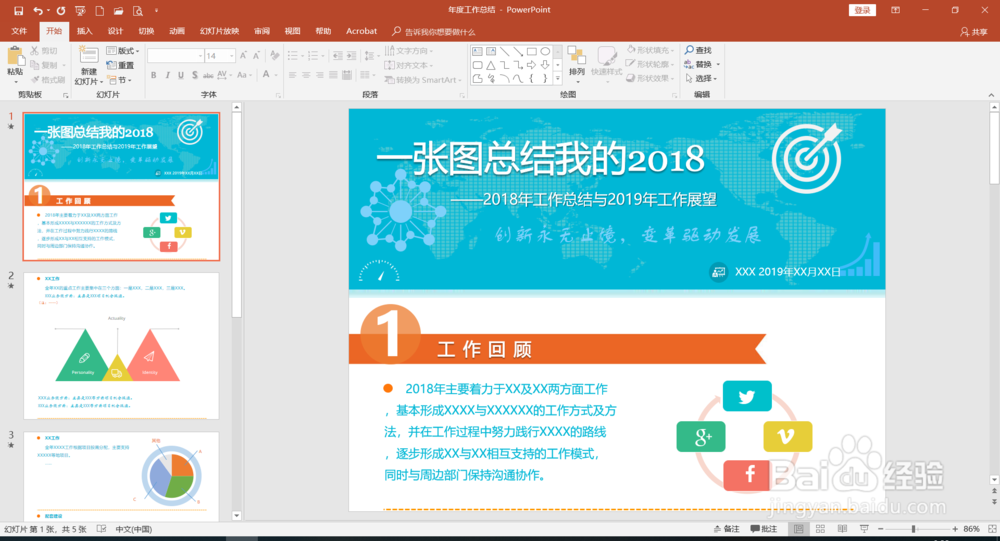
Task: Toggle italic formatting
Action: pos(168,75)
